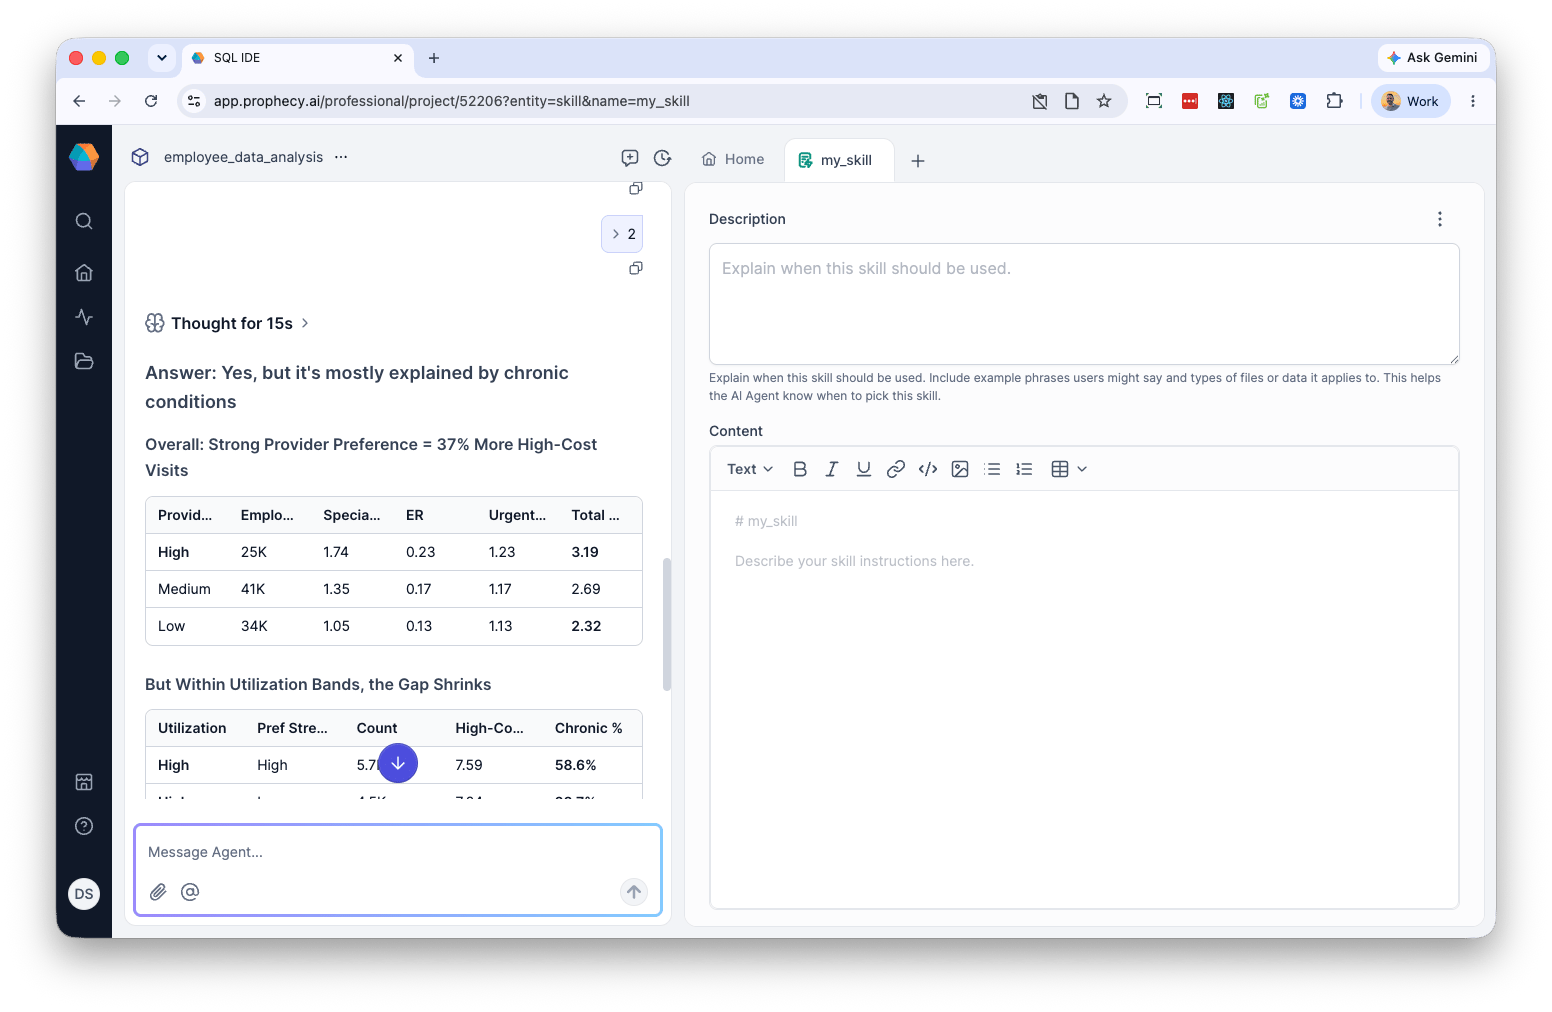Open the table insert dropdown
This screenshot has height=1012, width=1552.
click(1069, 469)
